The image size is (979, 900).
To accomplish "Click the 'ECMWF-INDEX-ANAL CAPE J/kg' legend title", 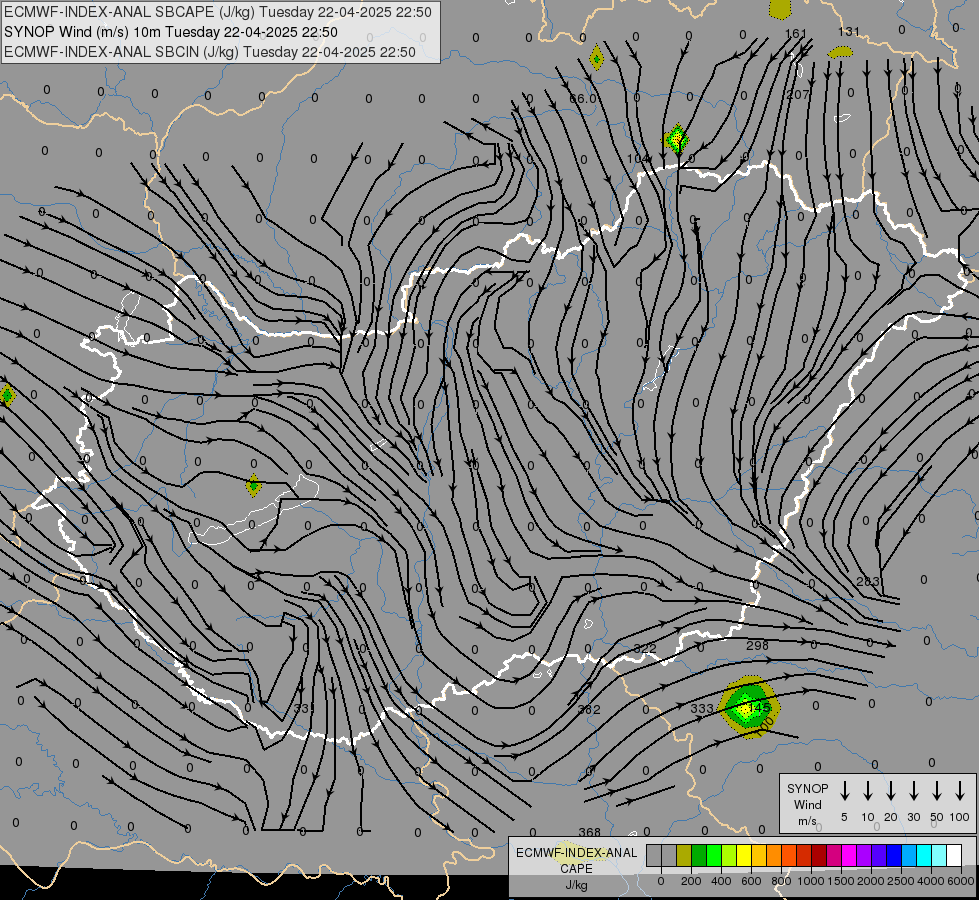I will pyautogui.click(x=576, y=868).
